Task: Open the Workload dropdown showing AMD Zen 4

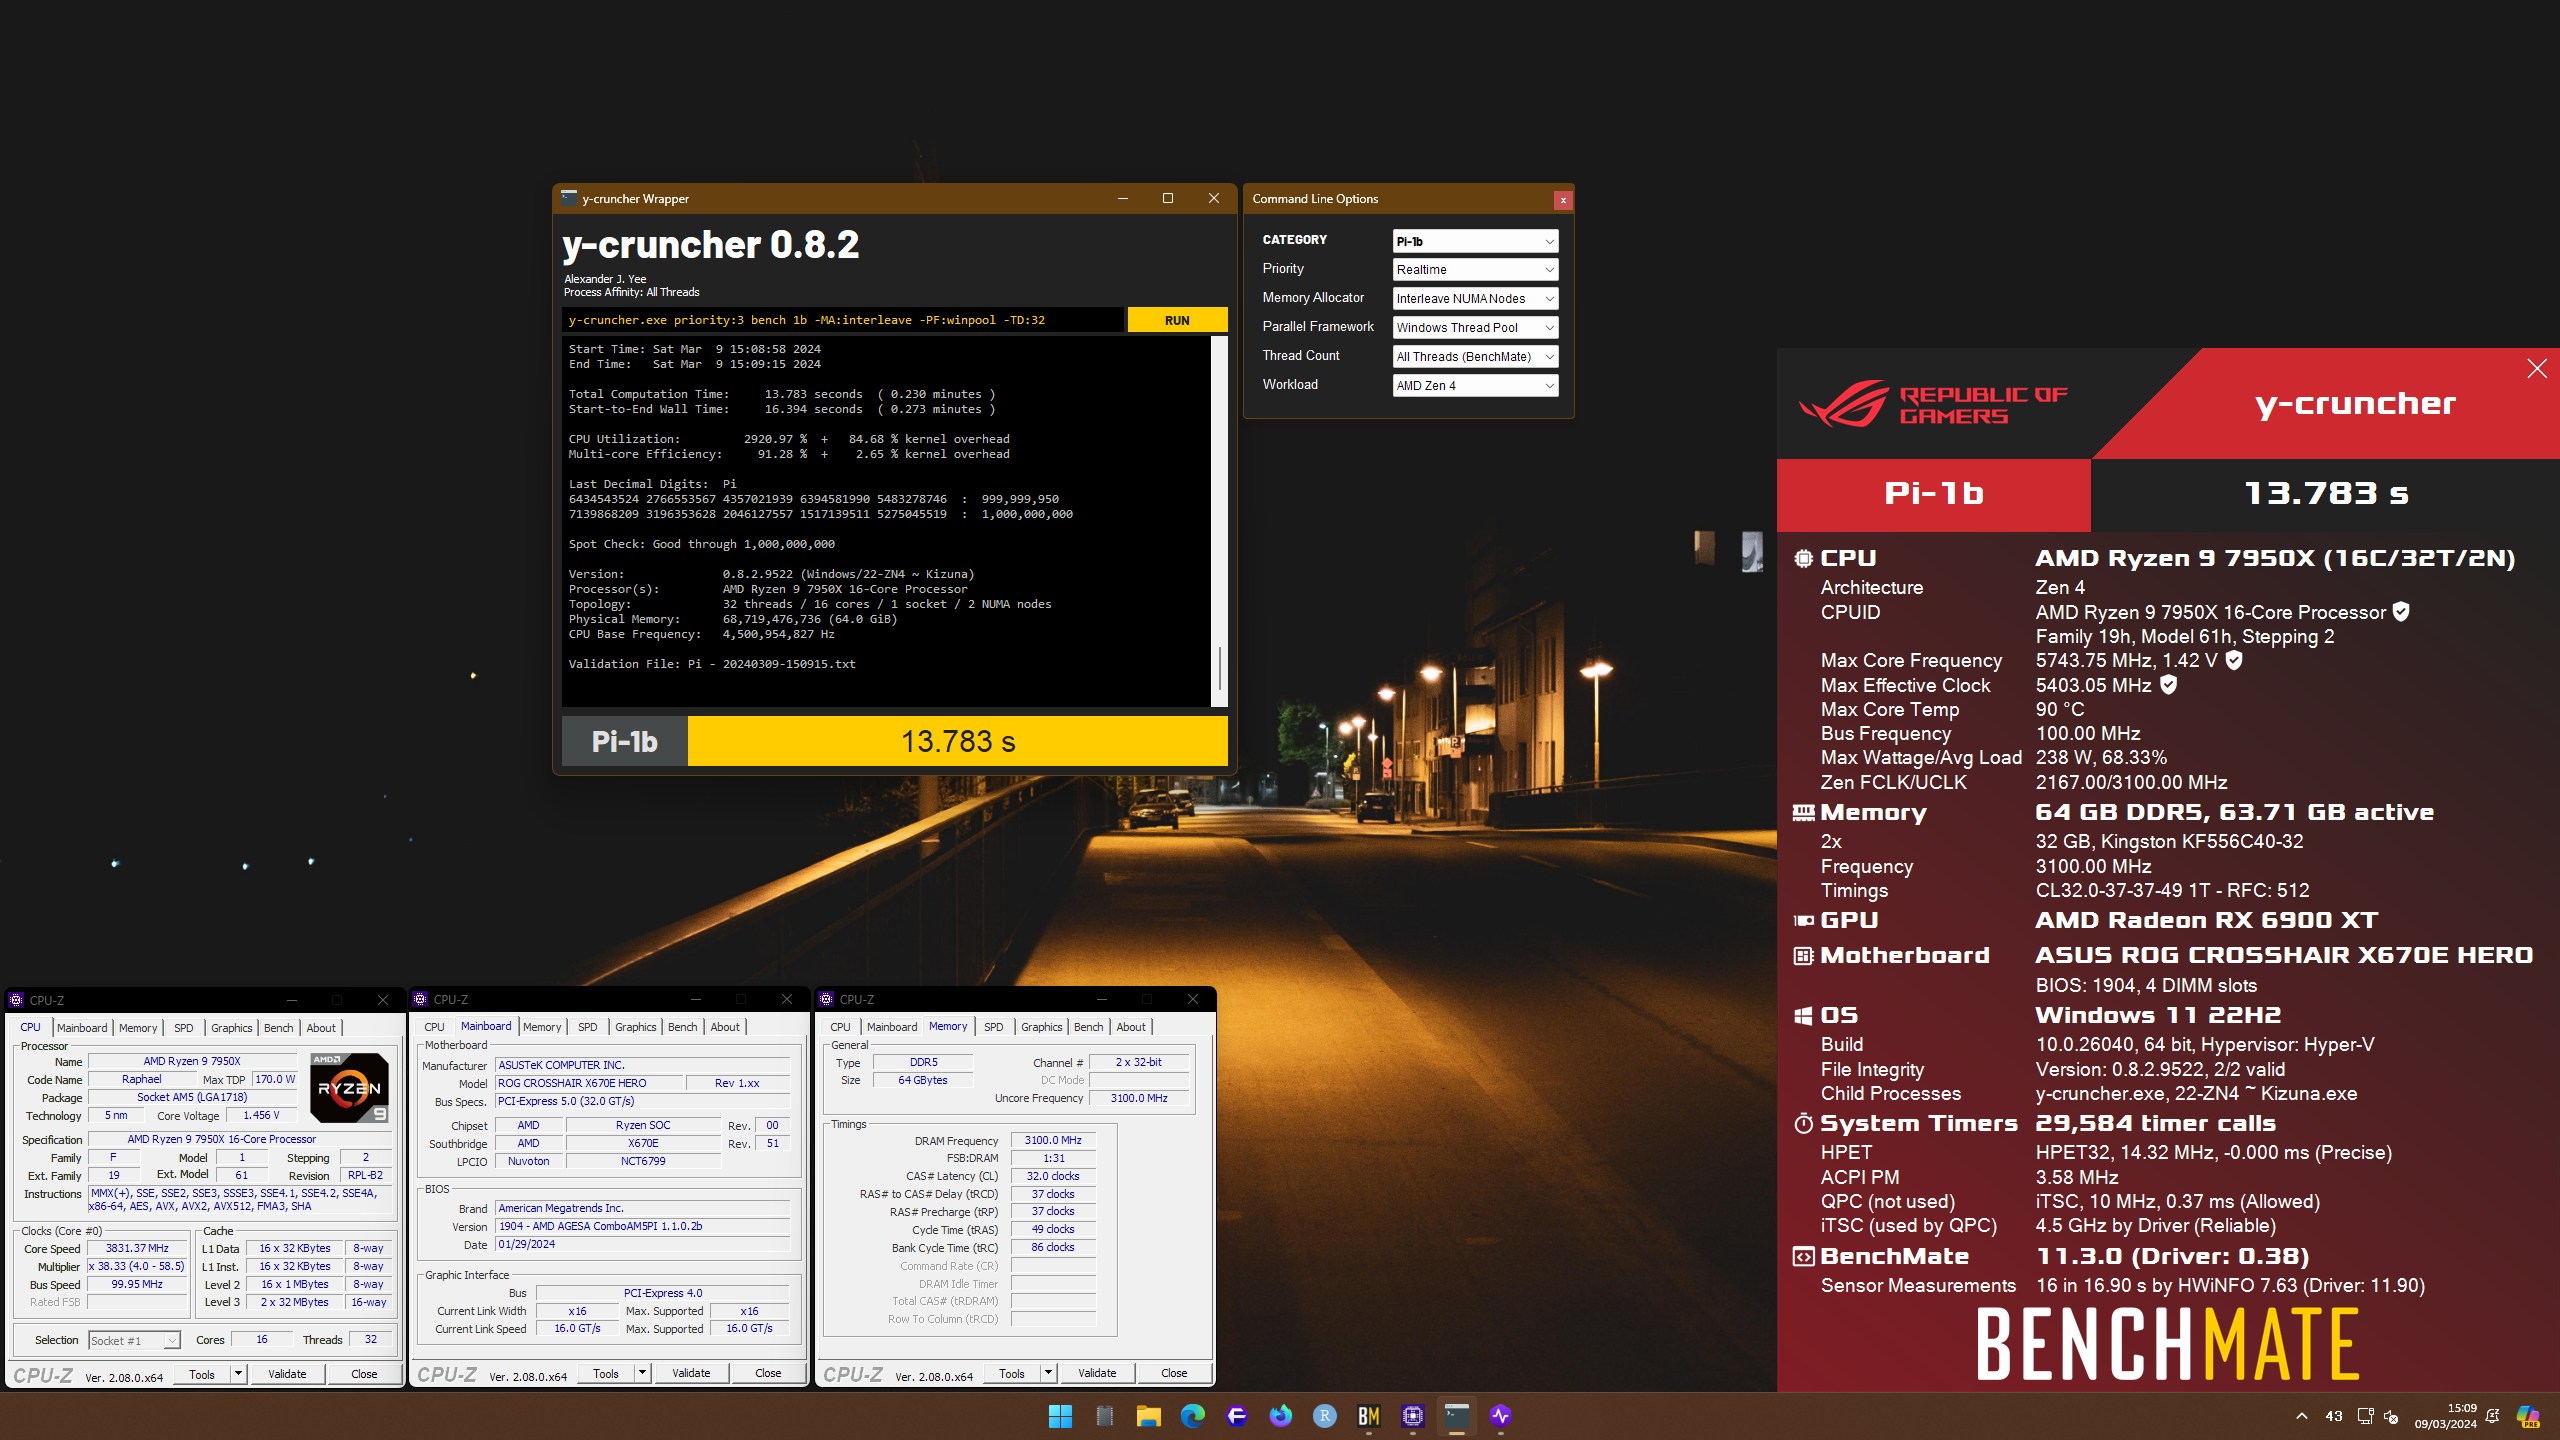Action: click(1475, 386)
